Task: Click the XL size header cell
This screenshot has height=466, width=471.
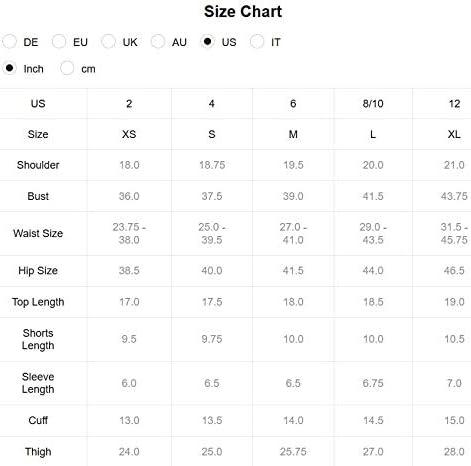Action: pyautogui.click(x=454, y=134)
